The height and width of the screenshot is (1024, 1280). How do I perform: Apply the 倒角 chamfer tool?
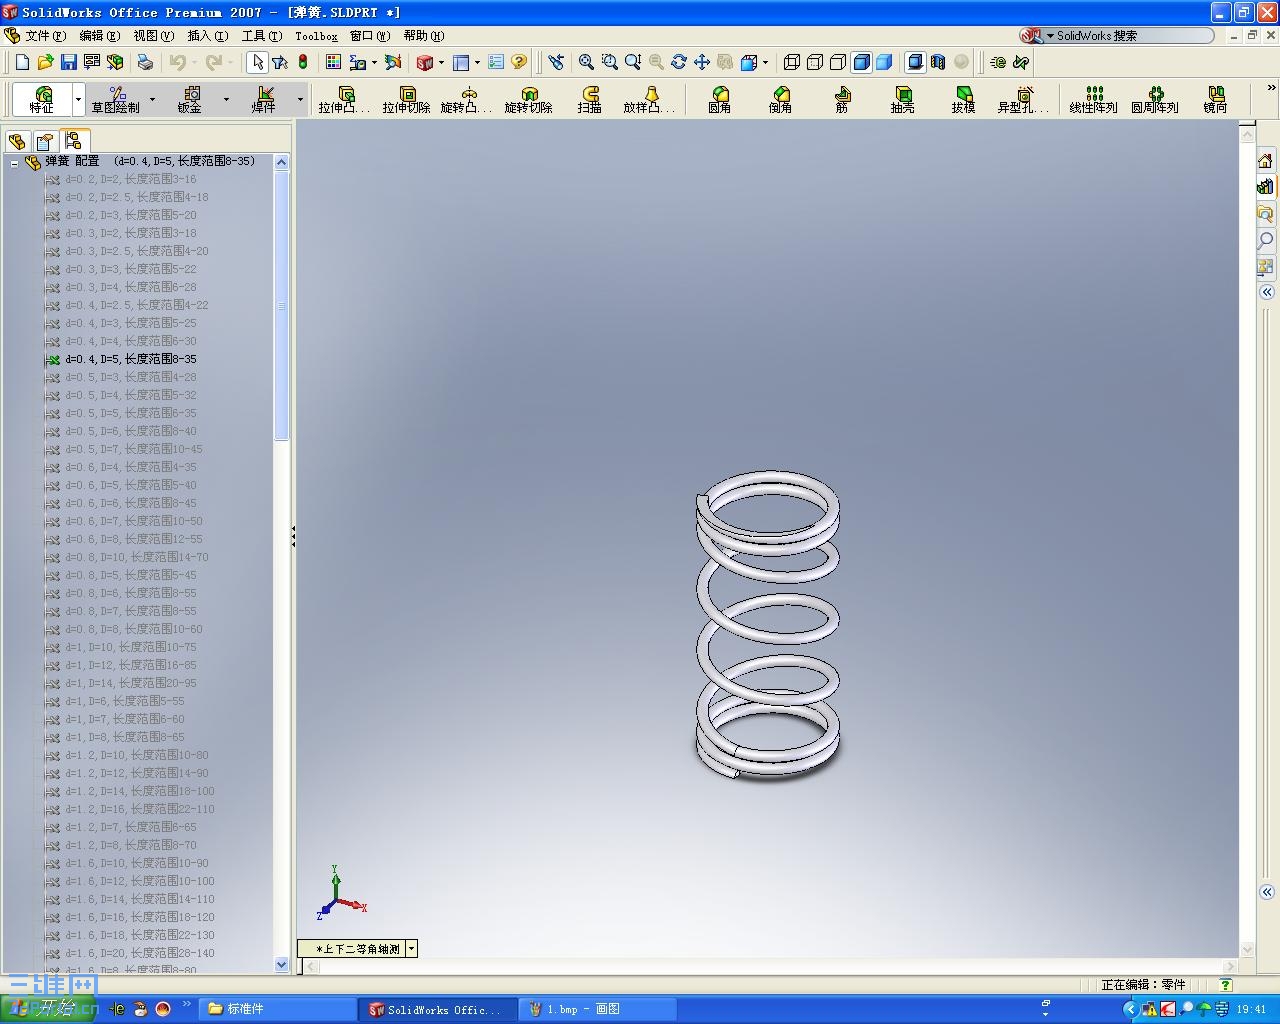[x=780, y=99]
